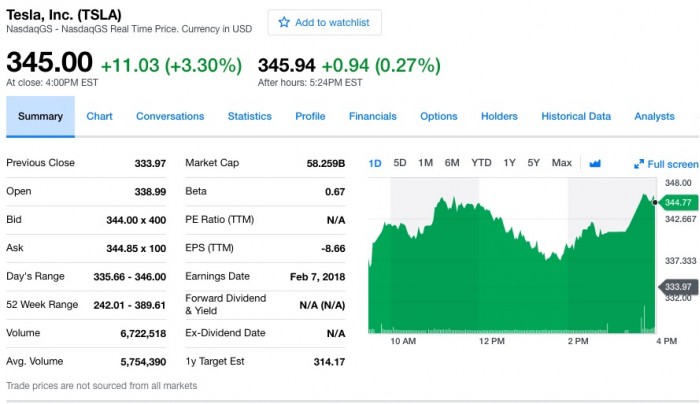Click the Tesla, Inc. (TSLA) title
This screenshot has height=404, width=700.
tap(64, 15)
